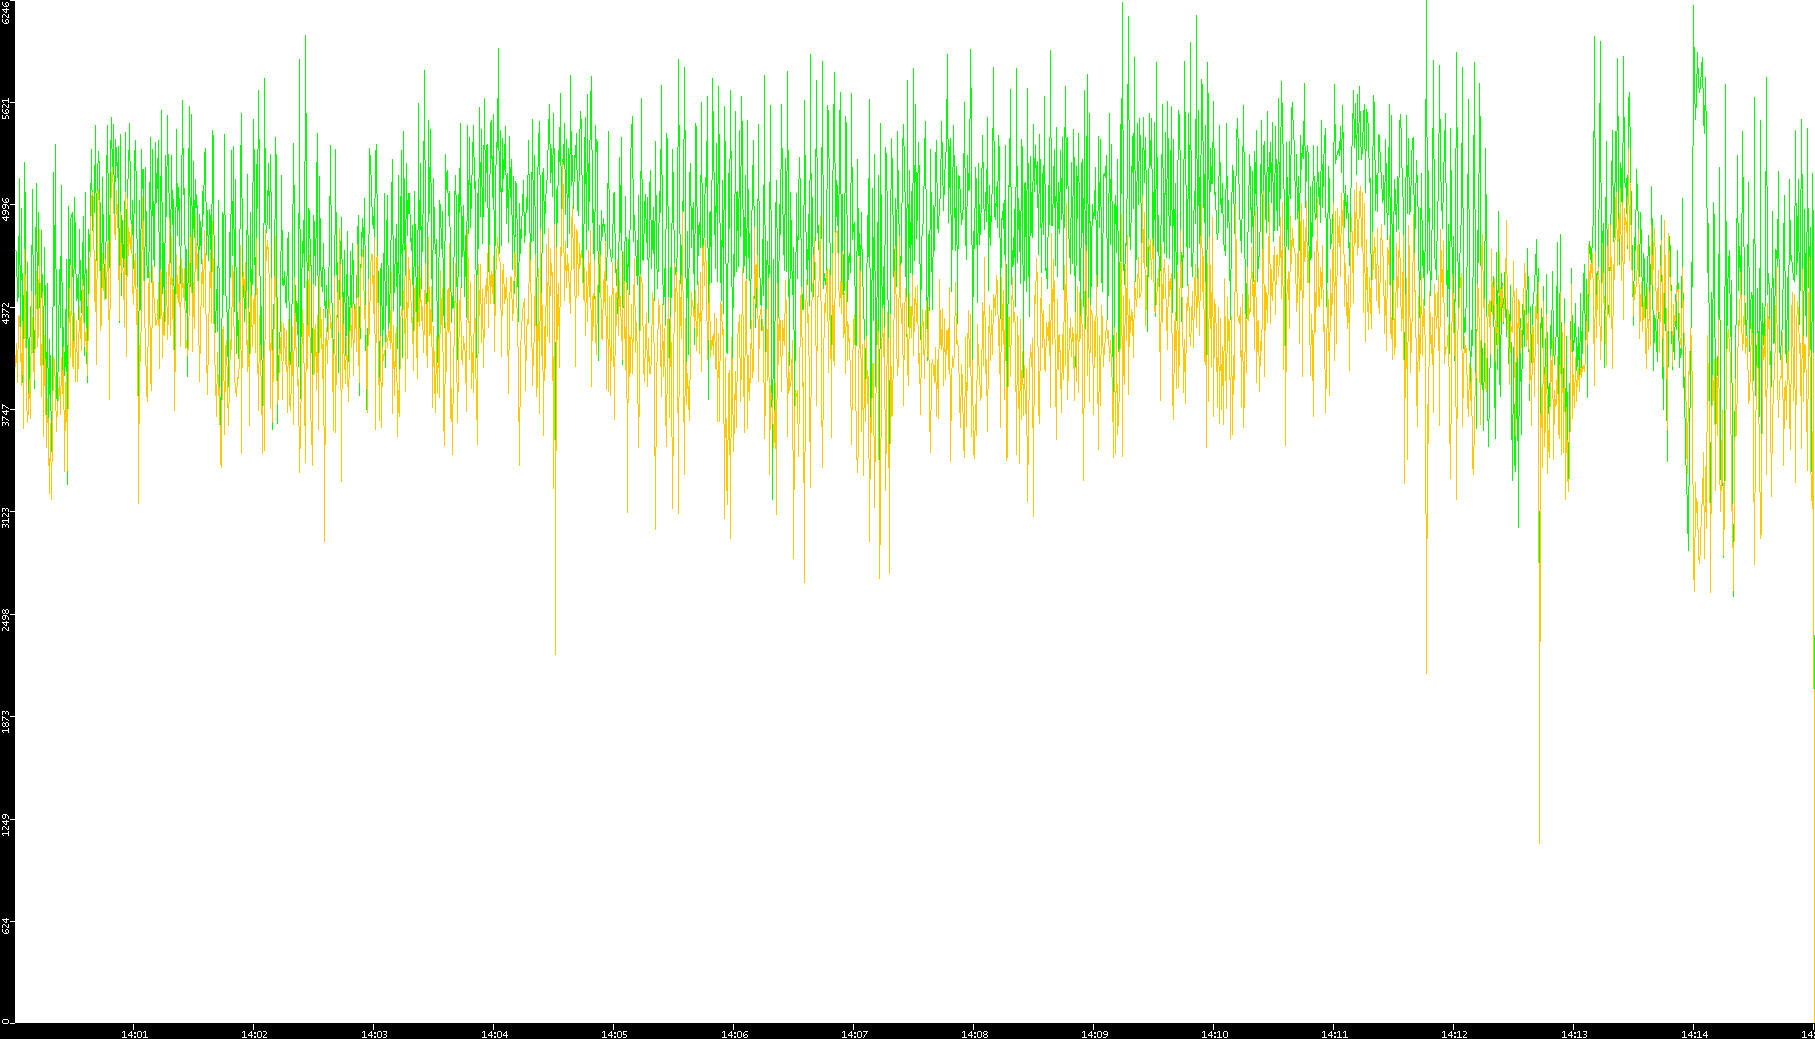The width and height of the screenshot is (1815, 1039).
Task: Click the 6246 value on vertical axis
Action: coord(6,12)
